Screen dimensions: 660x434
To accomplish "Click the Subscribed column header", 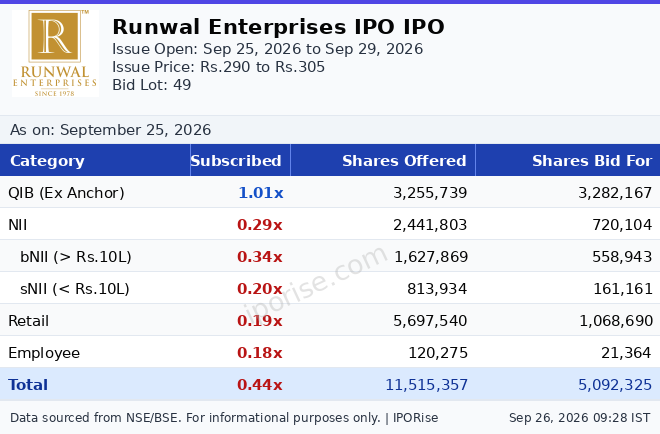I will pos(236,161).
